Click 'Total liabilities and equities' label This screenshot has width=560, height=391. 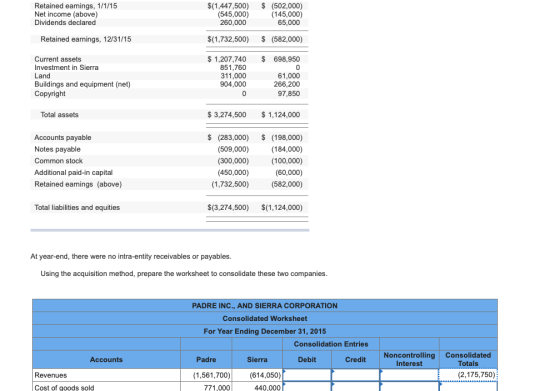tap(77, 207)
